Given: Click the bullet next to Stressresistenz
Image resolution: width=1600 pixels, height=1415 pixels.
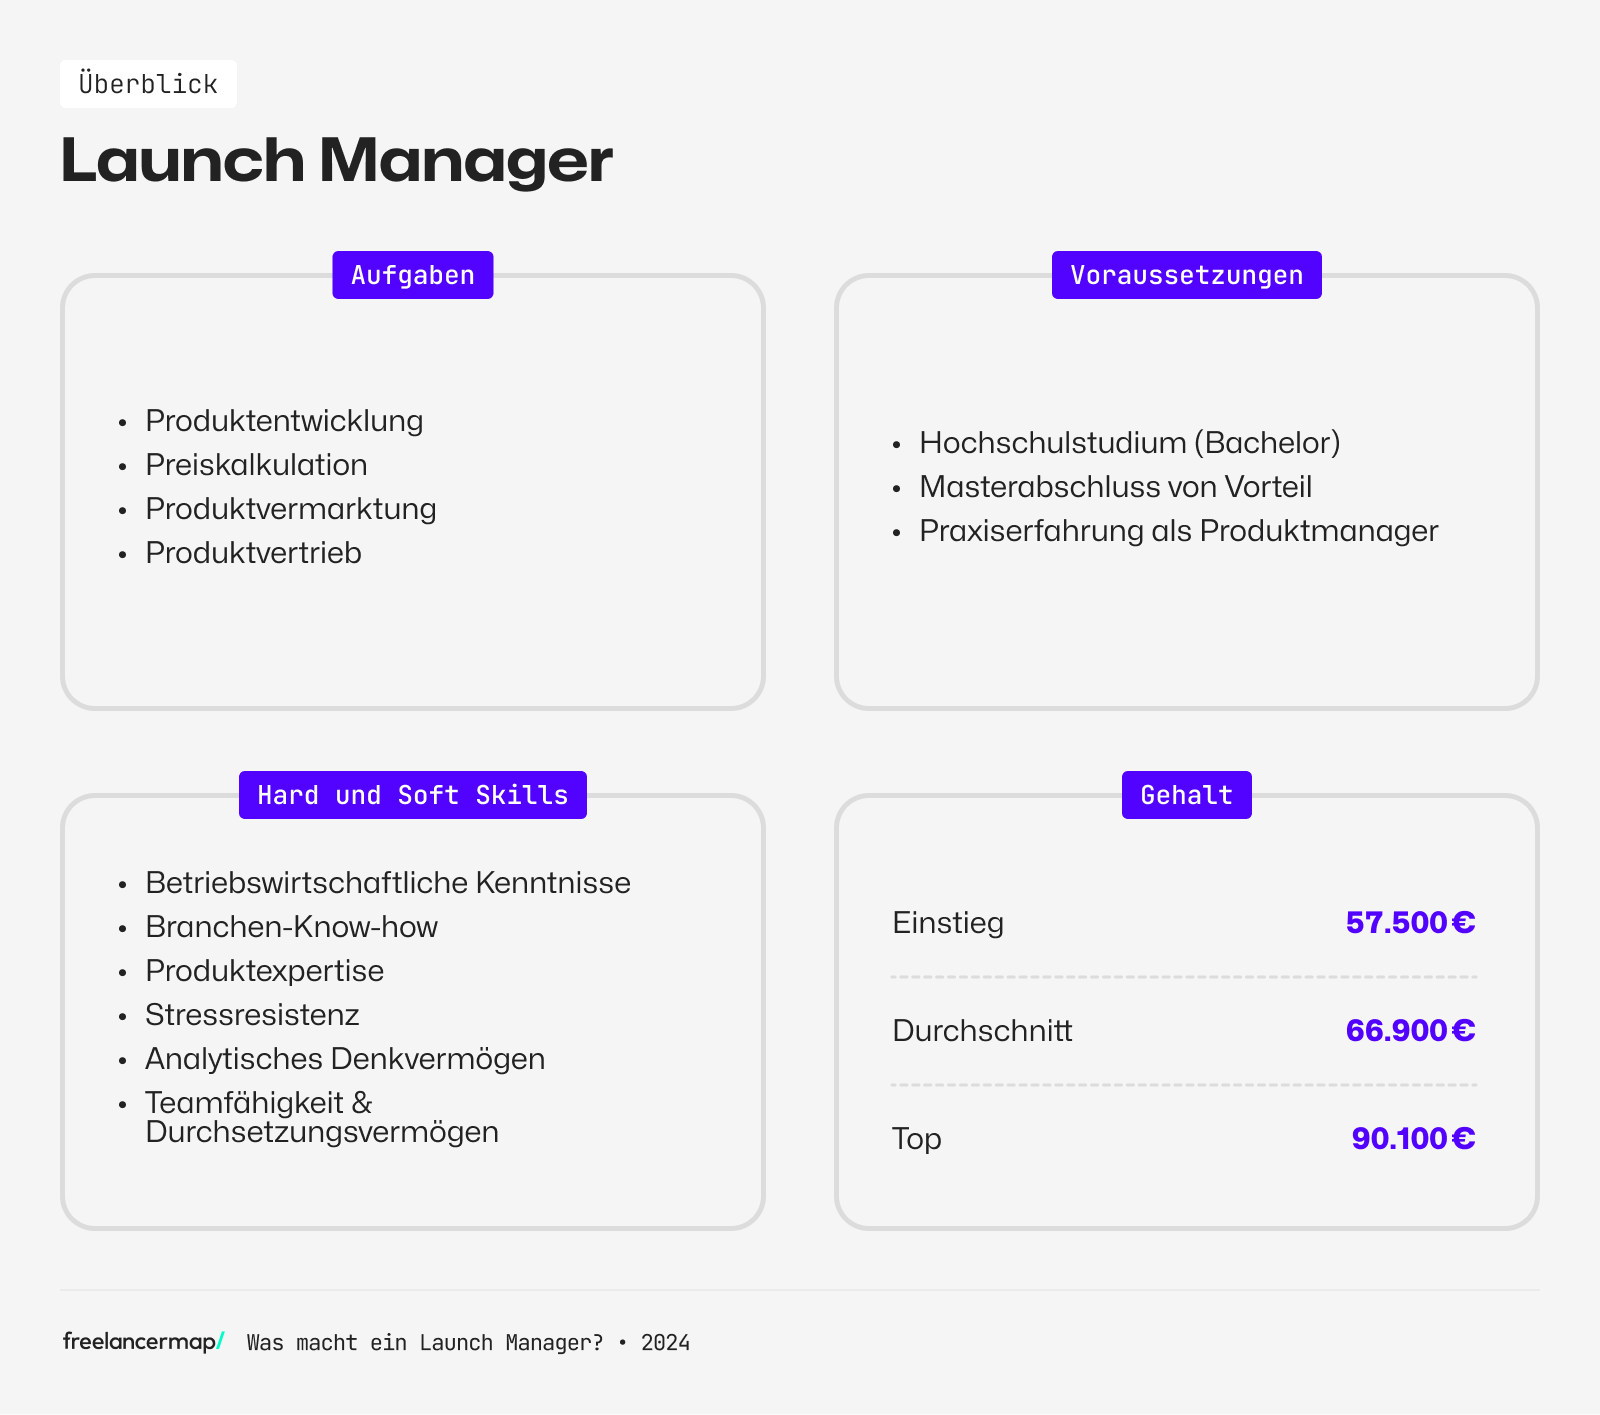Looking at the screenshot, I should coord(122,1016).
